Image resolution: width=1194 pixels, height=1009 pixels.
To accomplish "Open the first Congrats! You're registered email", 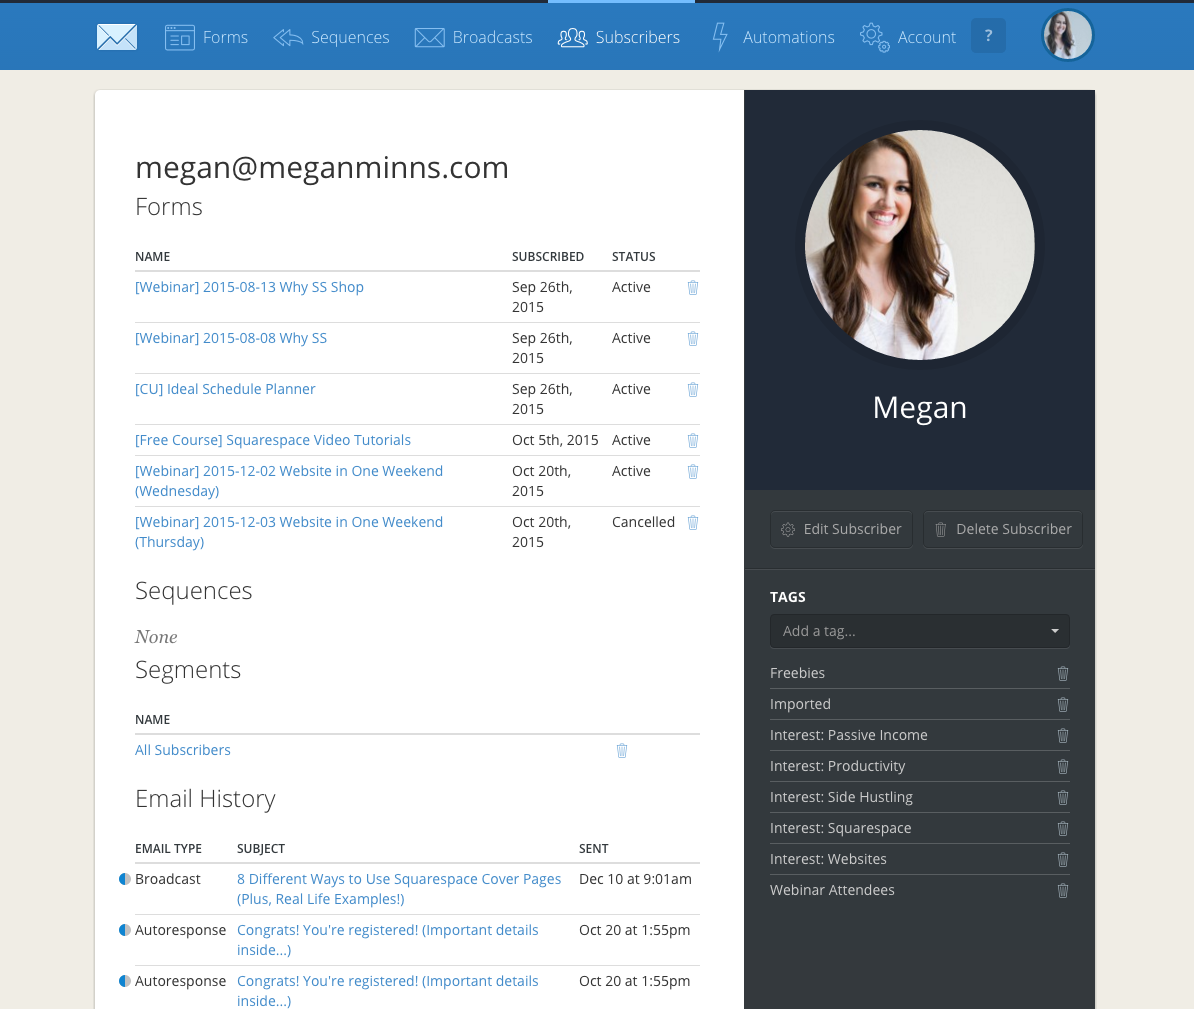I will click(388, 940).
